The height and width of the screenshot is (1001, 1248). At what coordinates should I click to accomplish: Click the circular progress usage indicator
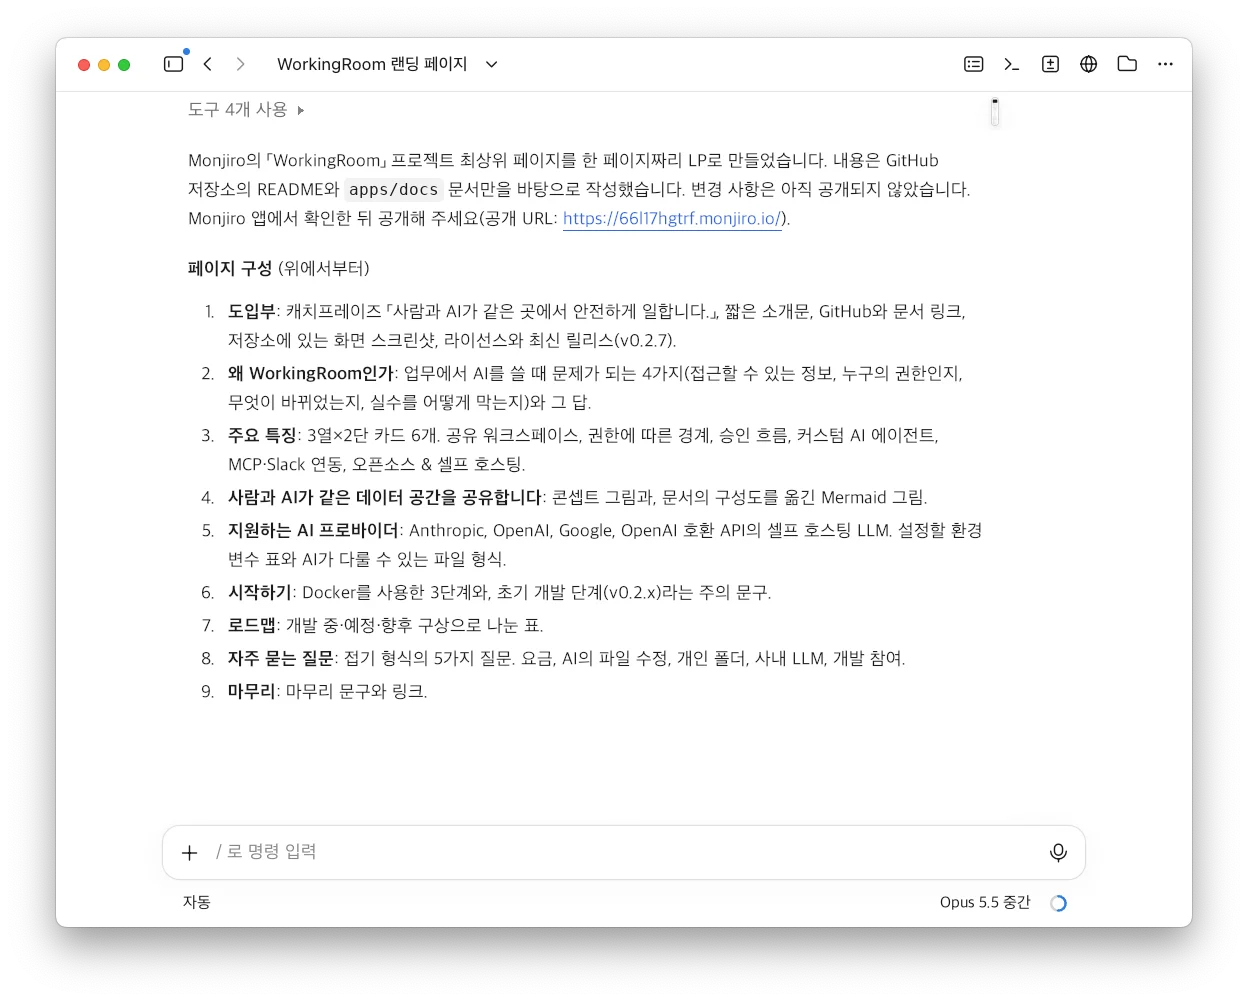click(1058, 903)
